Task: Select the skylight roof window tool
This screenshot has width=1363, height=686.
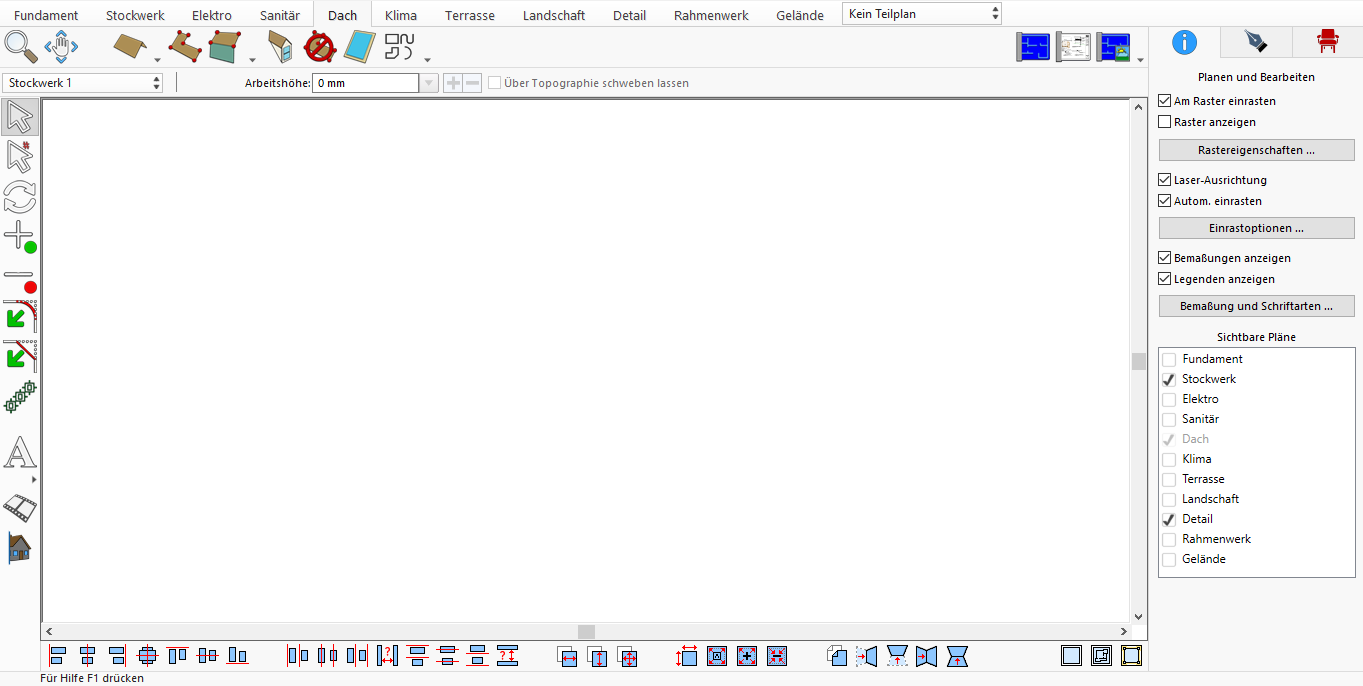Action: tap(360, 46)
